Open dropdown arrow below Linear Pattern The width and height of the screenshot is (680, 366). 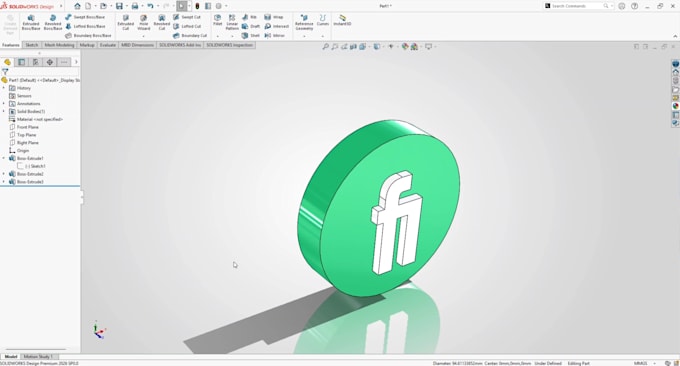click(x=232, y=36)
